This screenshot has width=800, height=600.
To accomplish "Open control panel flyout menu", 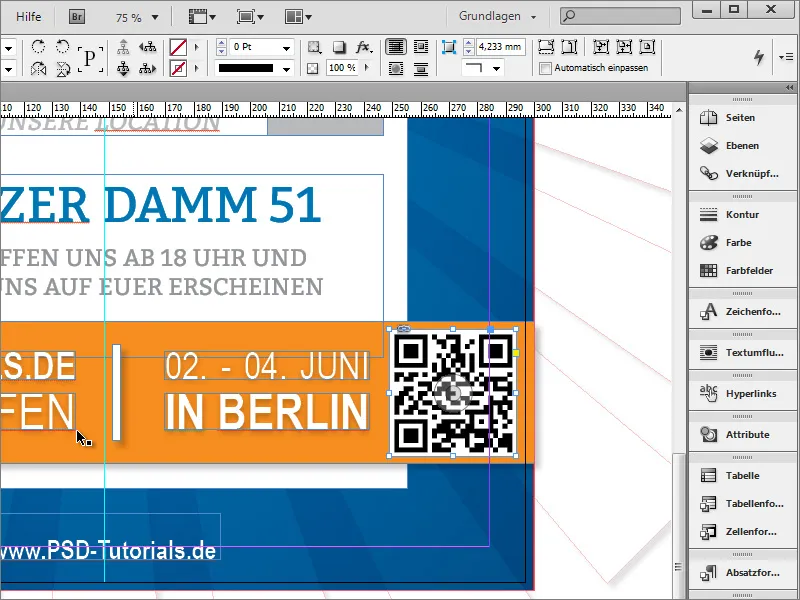I will 786,57.
